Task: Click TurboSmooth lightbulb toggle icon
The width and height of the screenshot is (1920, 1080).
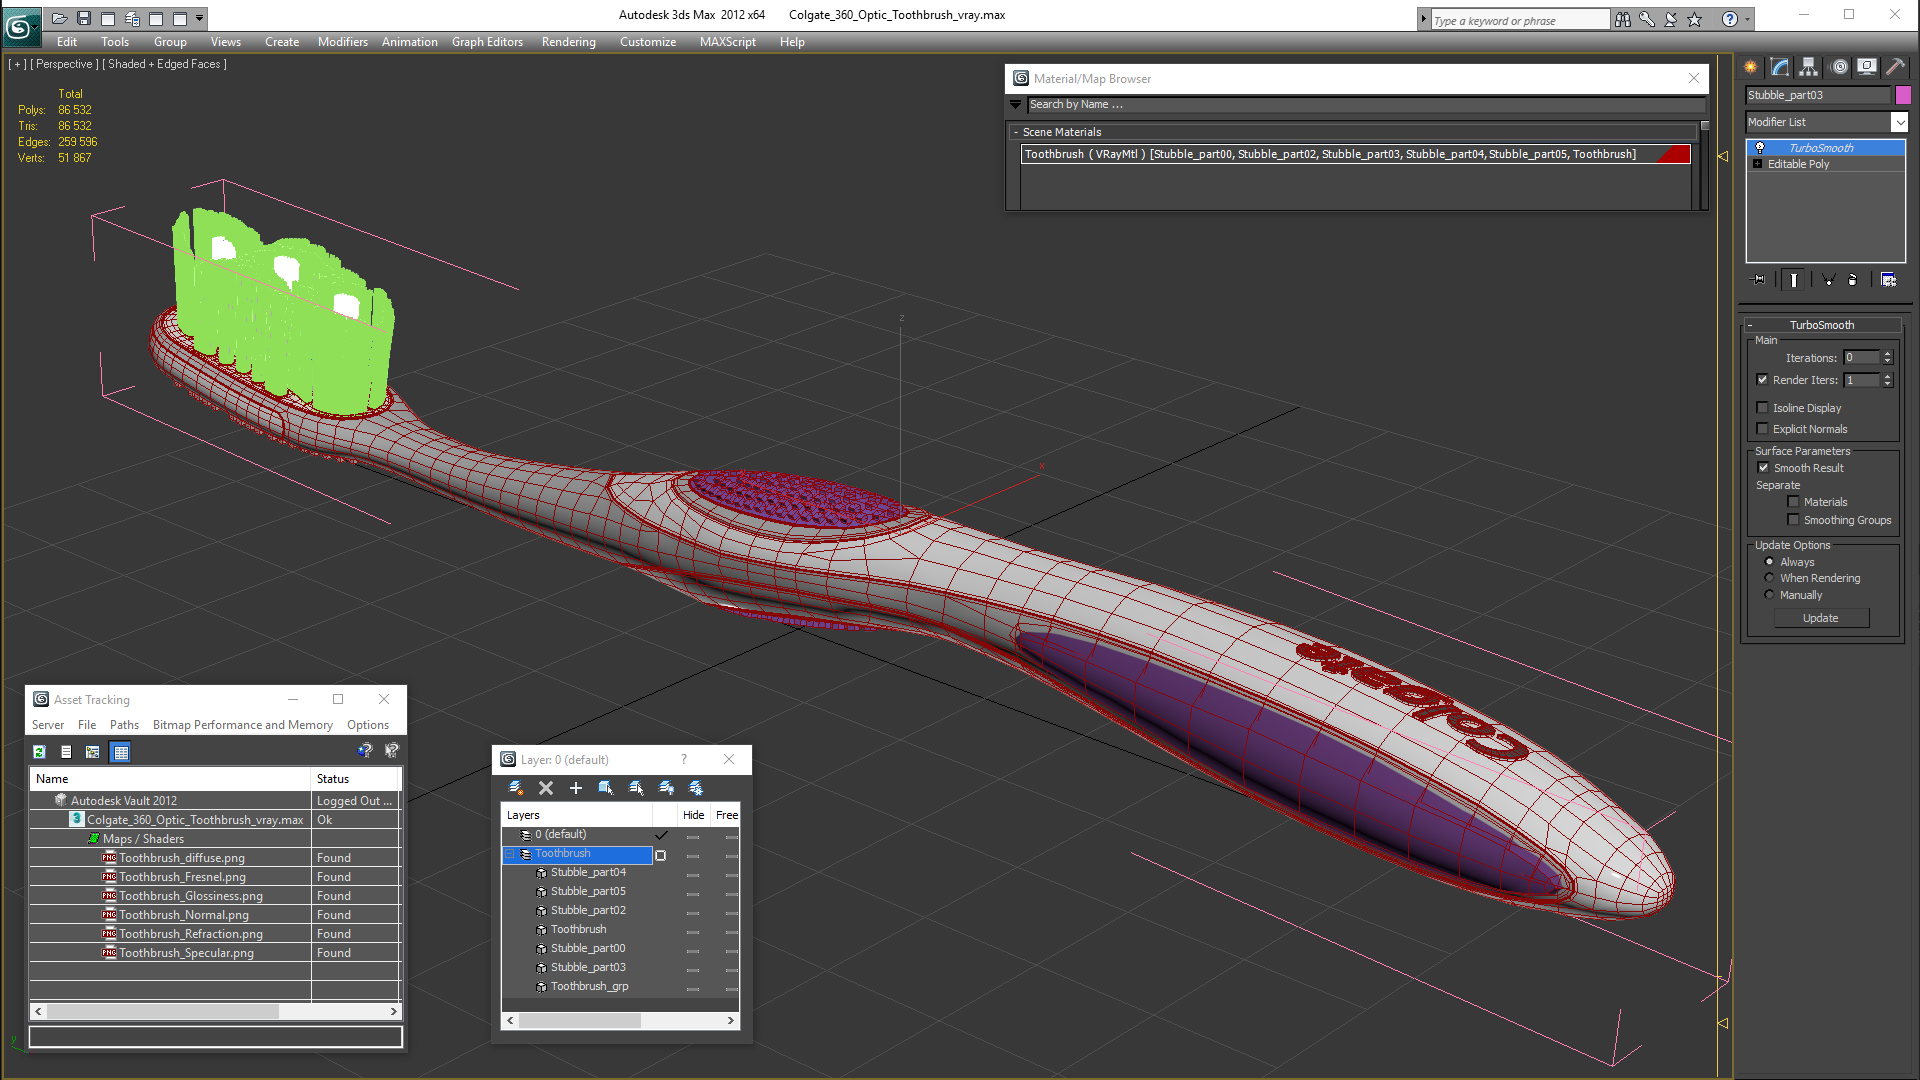Action: tap(1760, 148)
